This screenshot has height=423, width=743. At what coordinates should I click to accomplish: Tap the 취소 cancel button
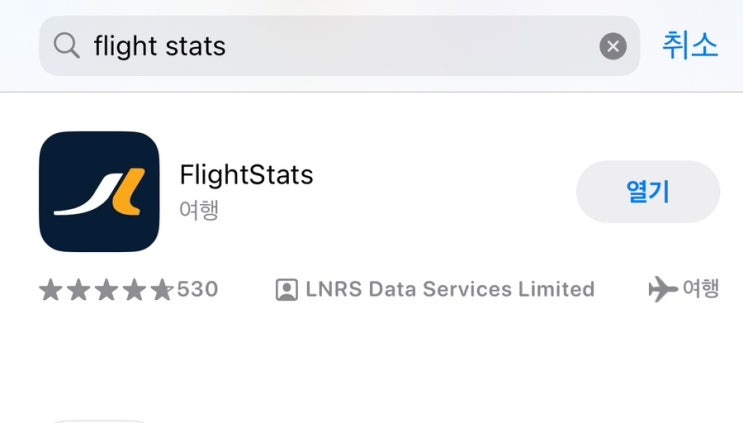690,45
